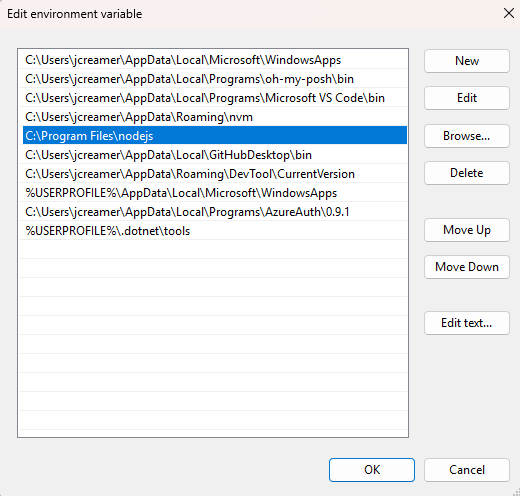Close the Edit environment variable window

tap(509, 14)
